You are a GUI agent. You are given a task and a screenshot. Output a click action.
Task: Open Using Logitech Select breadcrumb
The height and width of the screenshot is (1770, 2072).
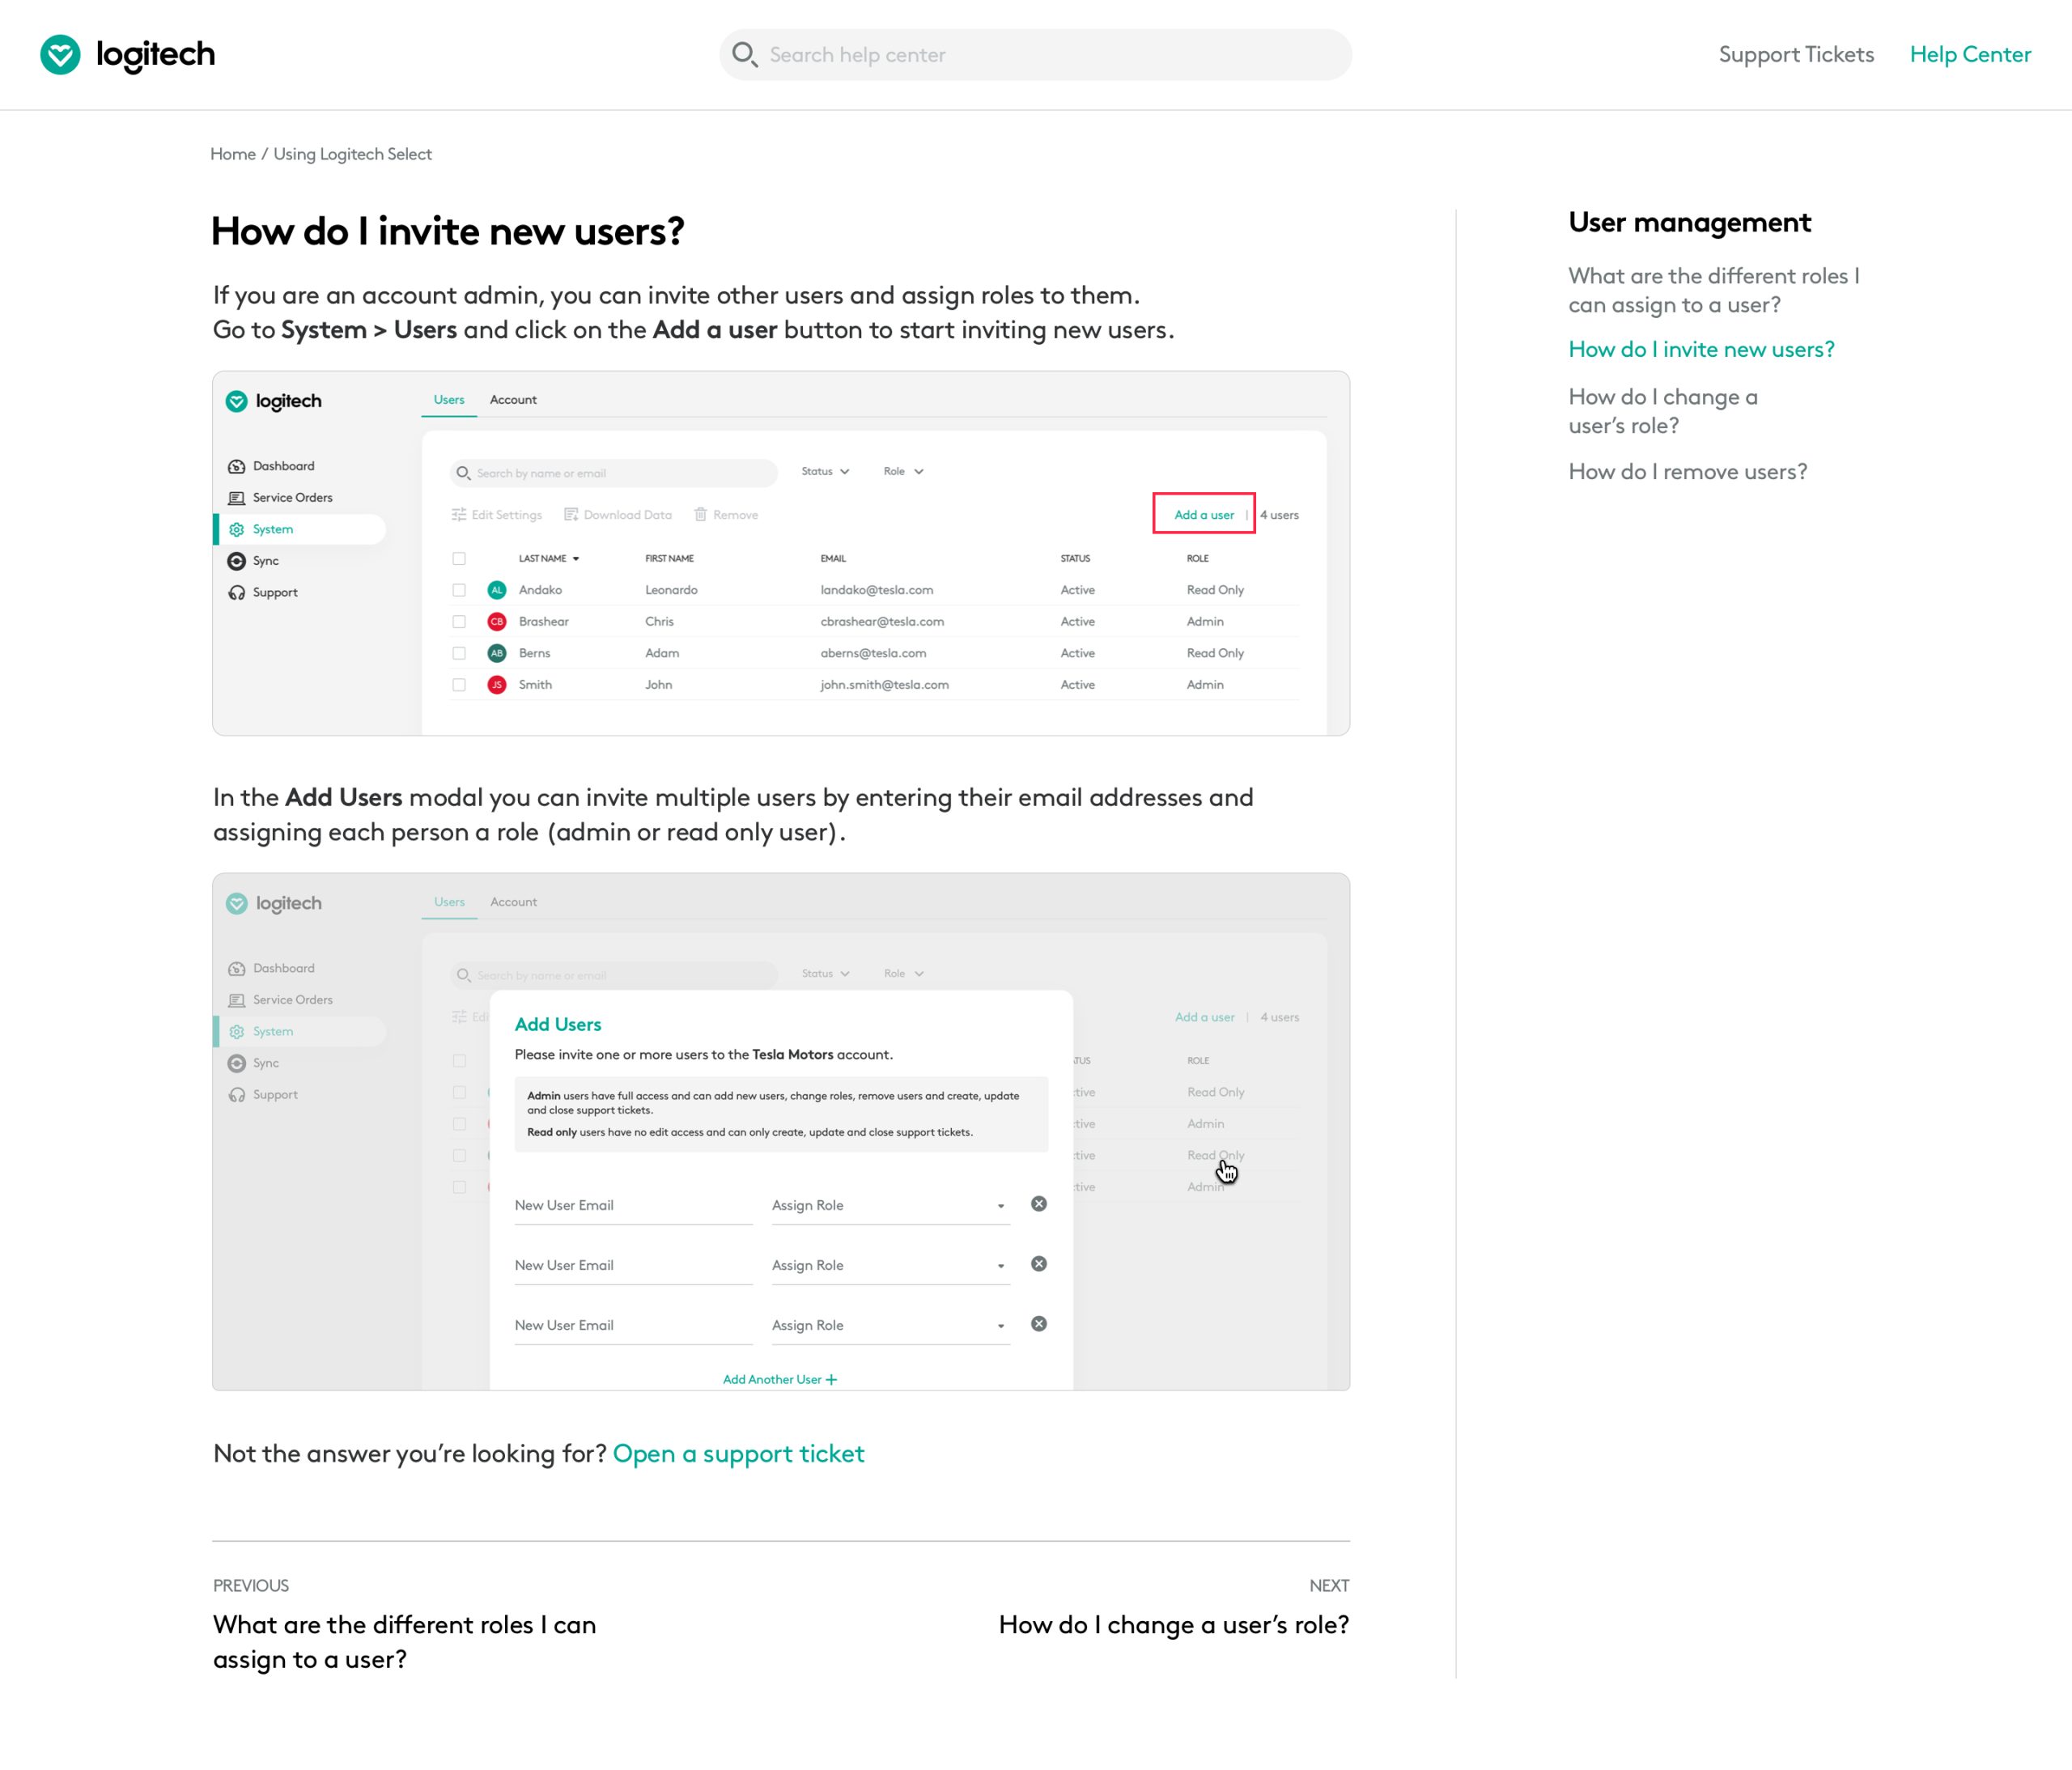click(x=353, y=154)
